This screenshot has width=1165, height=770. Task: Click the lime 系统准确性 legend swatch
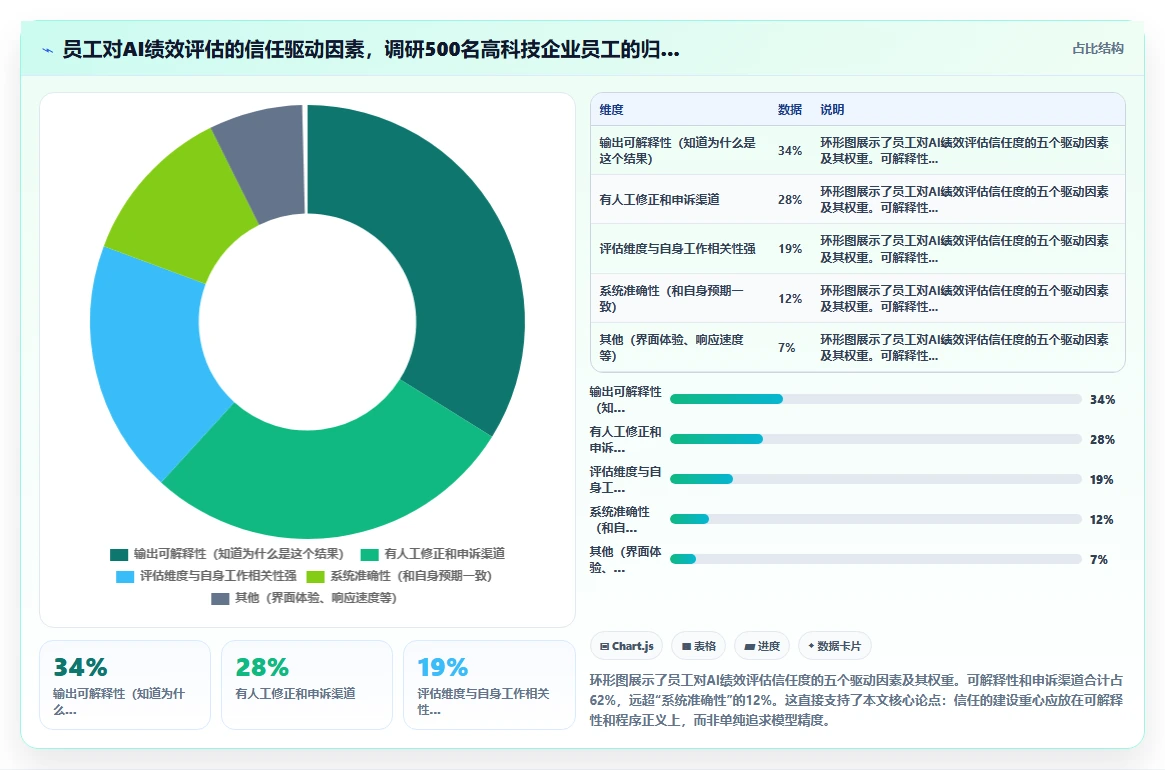pos(316,577)
